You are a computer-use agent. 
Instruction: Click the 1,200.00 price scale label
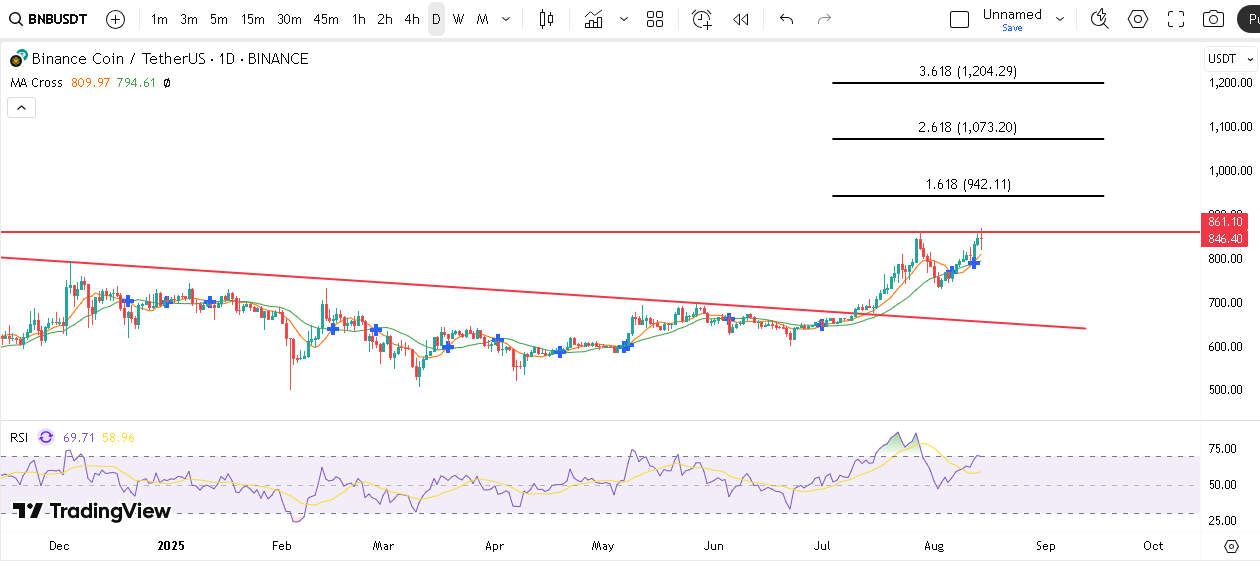[x=1230, y=83]
